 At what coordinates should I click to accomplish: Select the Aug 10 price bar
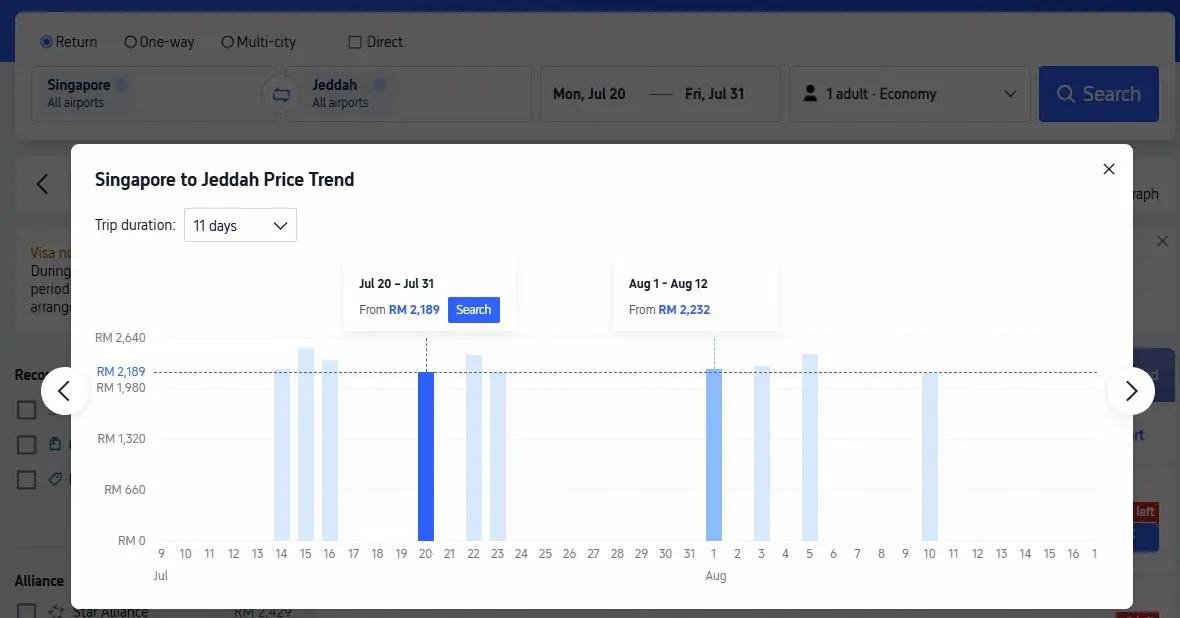pyautogui.click(x=930, y=456)
